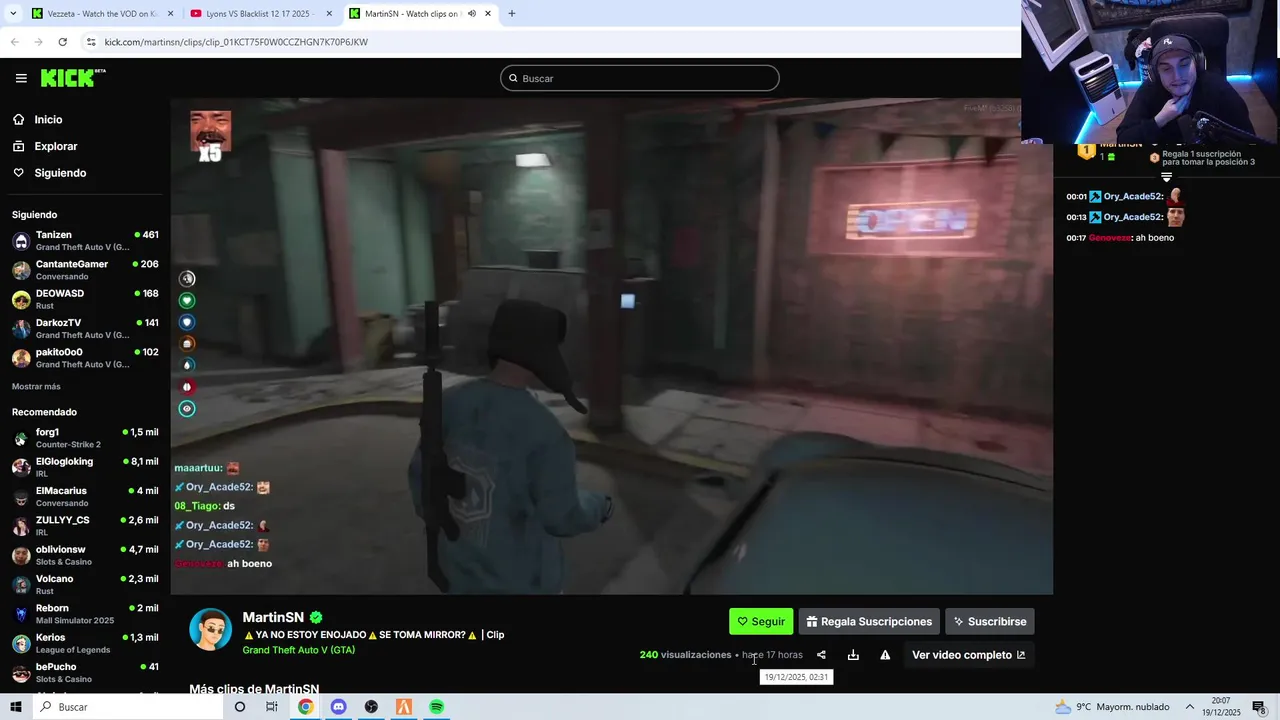The image size is (1280, 720).
Task: Click the Kick logo
Action: click(x=73, y=78)
